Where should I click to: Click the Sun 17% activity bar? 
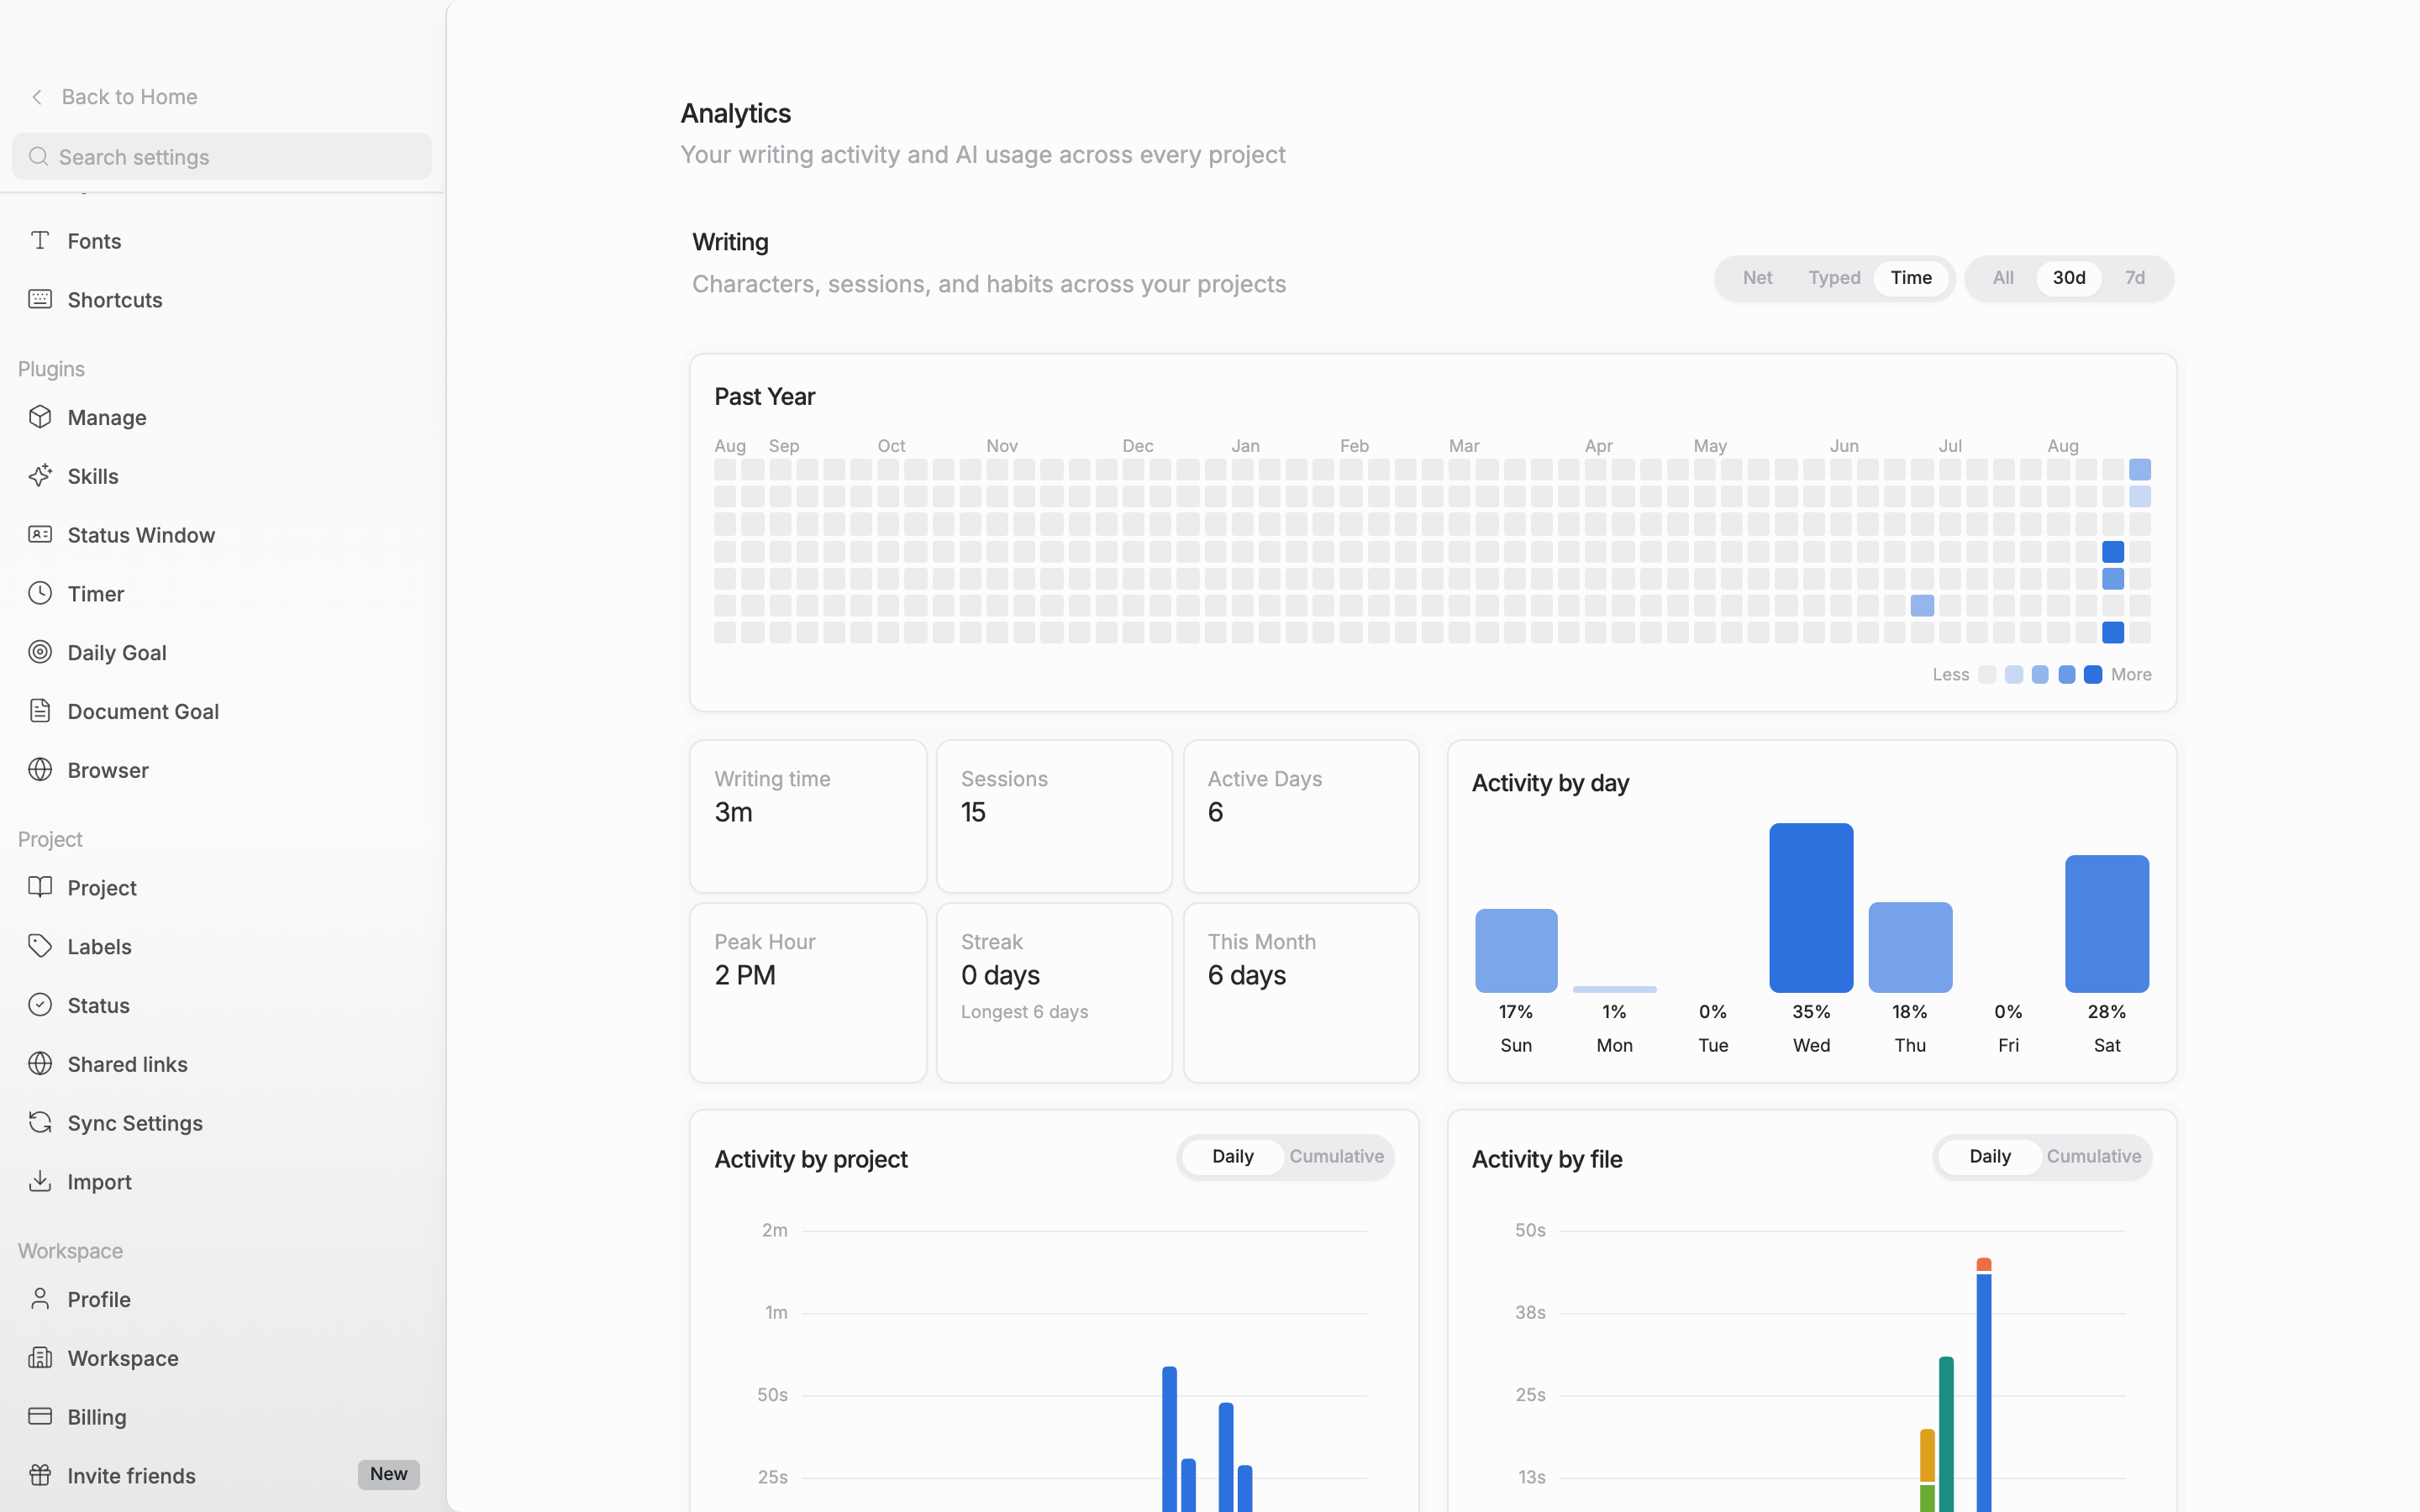point(1515,950)
